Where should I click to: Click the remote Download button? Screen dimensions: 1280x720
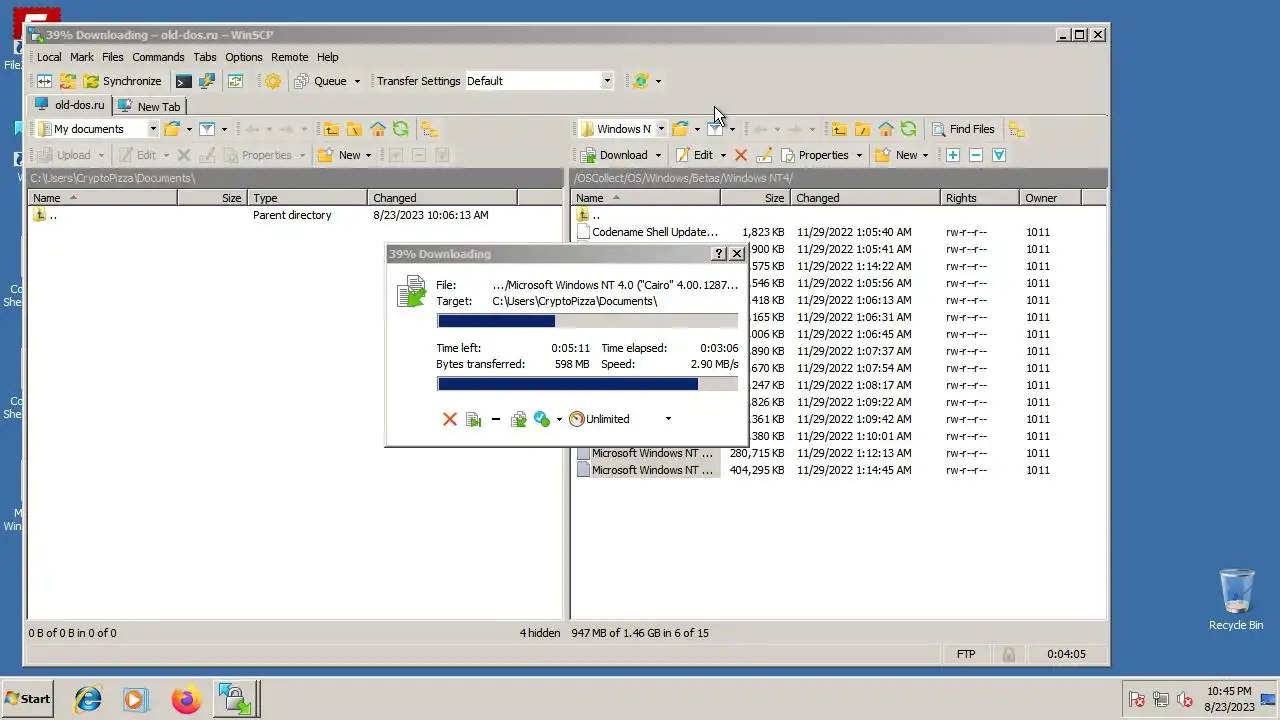coord(613,155)
